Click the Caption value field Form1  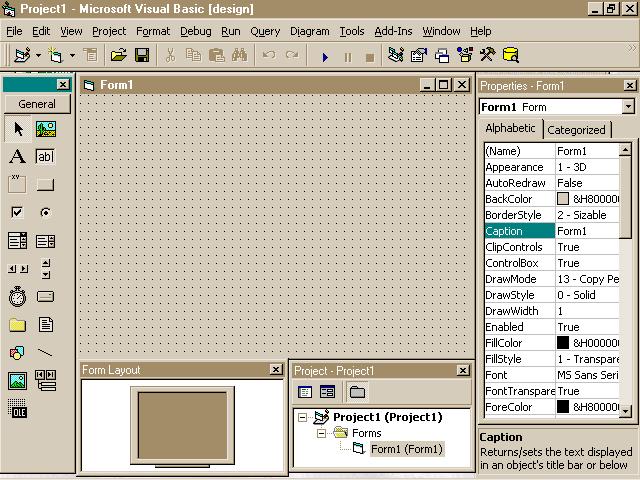click(587, 231)
